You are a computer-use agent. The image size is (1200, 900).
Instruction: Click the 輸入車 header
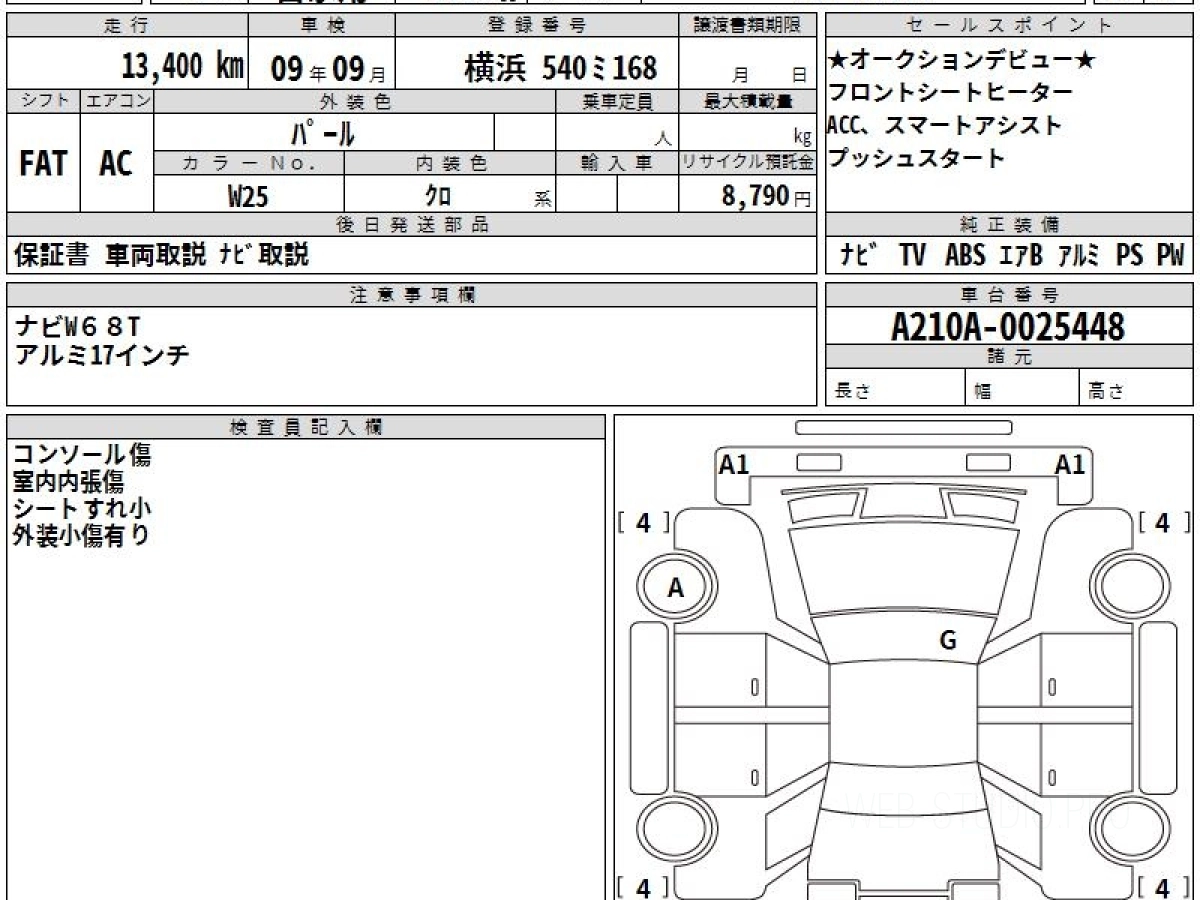[x=617, y=163]
